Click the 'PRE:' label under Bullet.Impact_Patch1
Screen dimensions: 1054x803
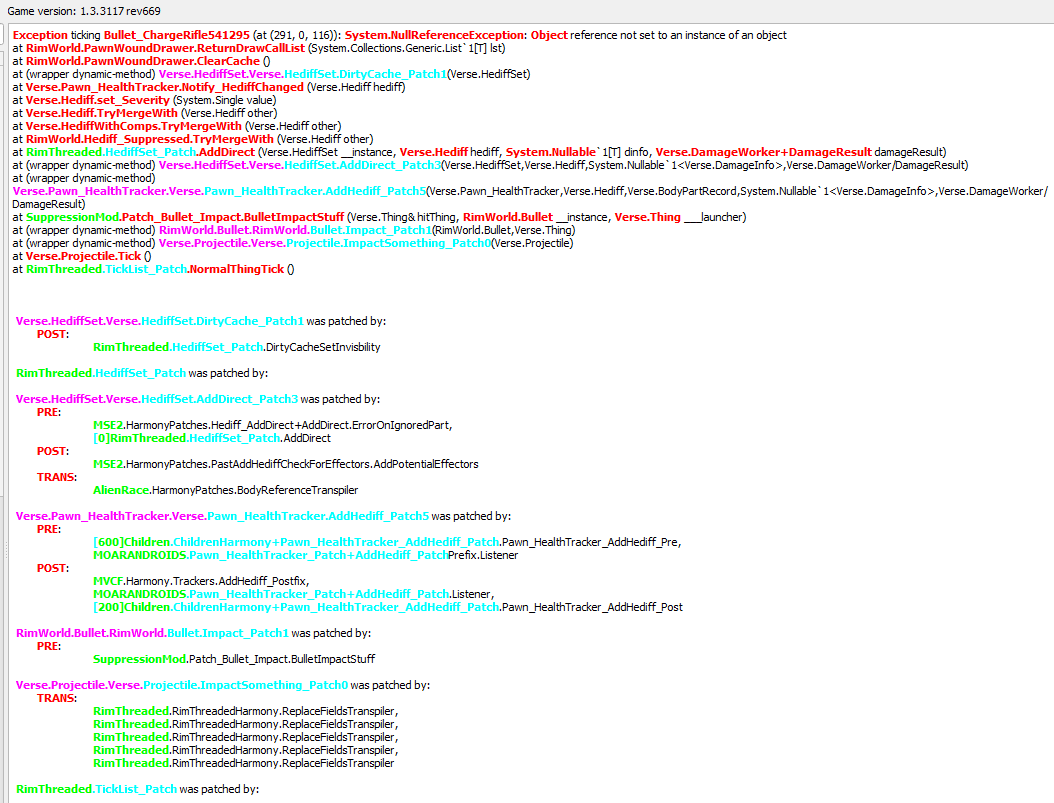49,646
